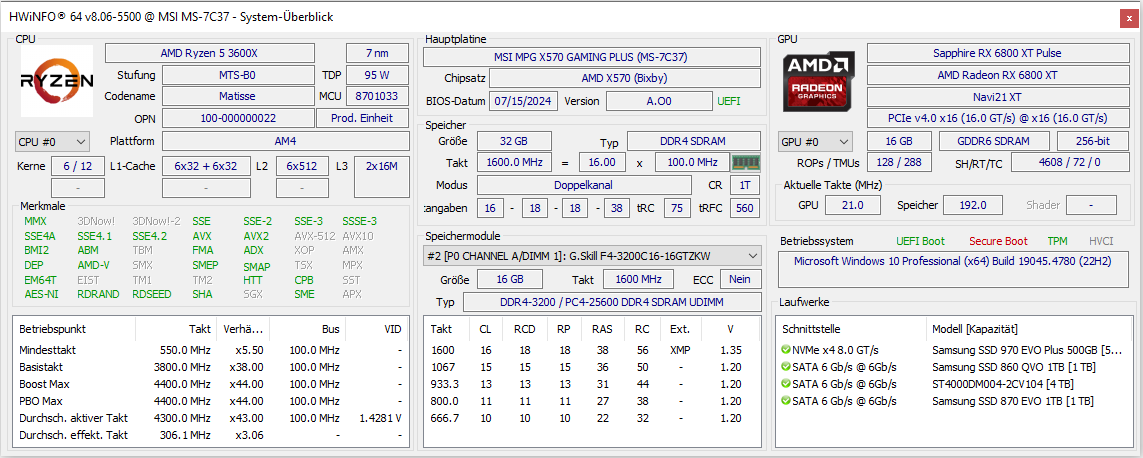The image size is (1143, 458).
Task: Click green status icon for NVMe drive
Action: (x=785, y=350)
